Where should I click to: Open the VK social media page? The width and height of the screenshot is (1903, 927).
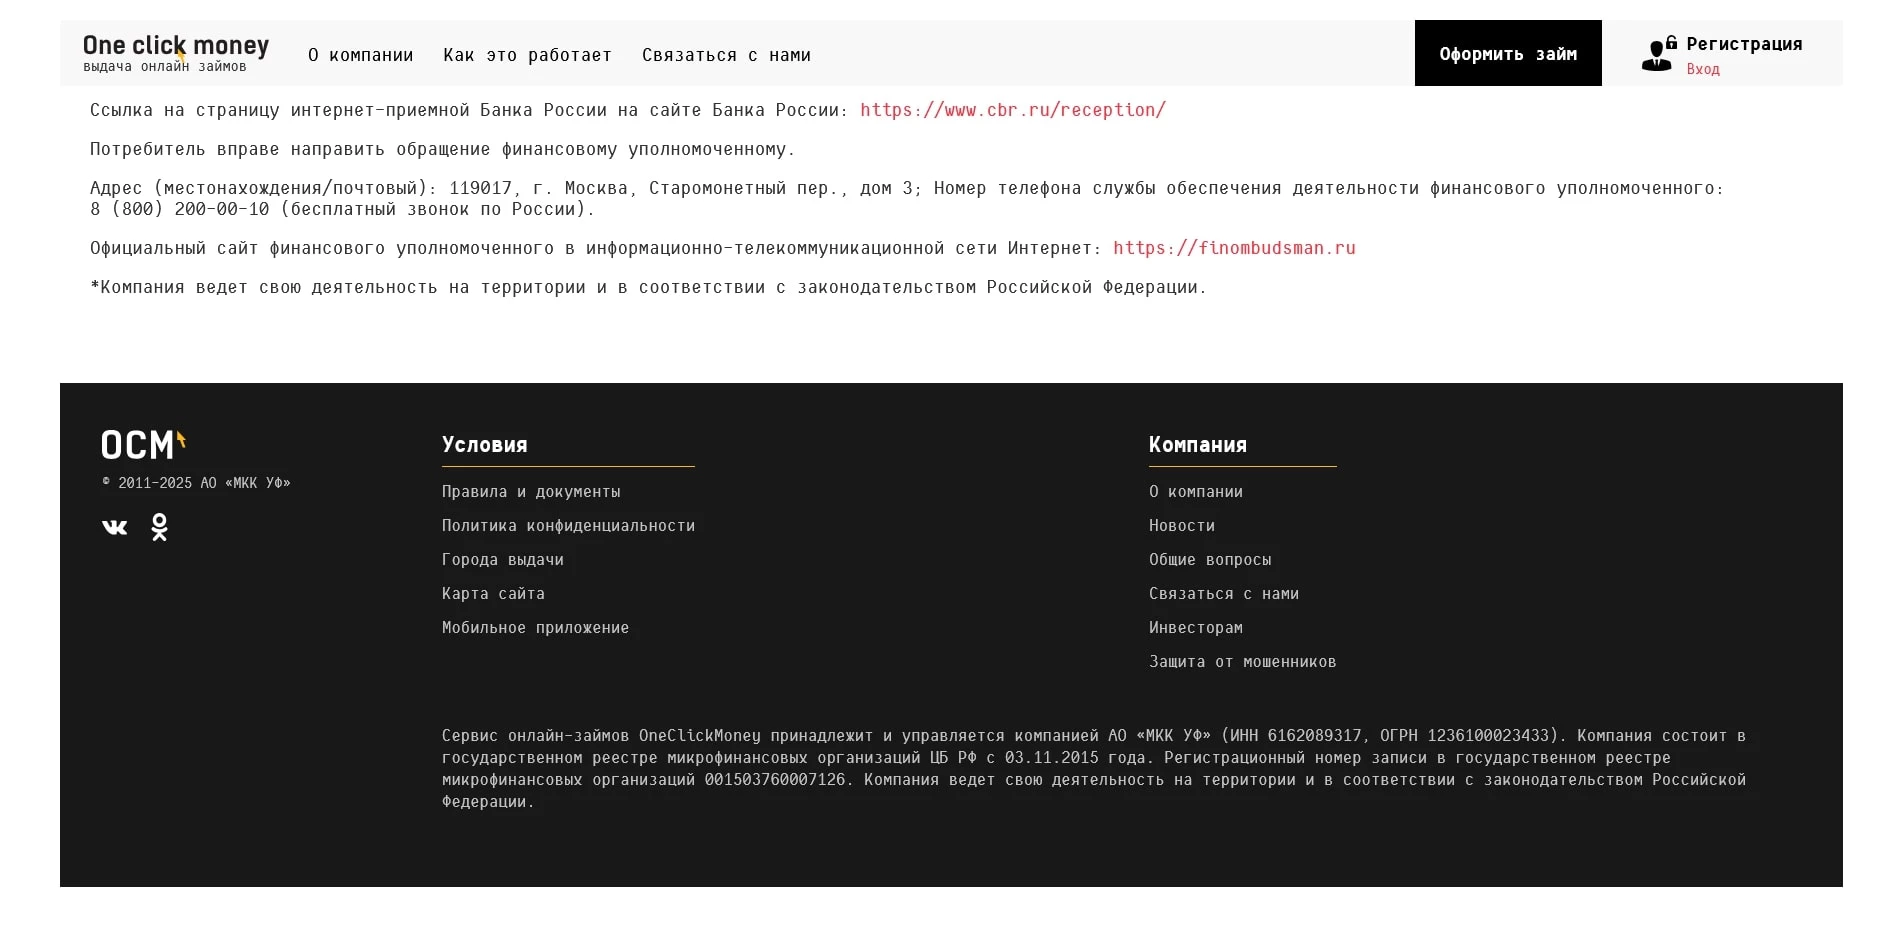(114, 526)
